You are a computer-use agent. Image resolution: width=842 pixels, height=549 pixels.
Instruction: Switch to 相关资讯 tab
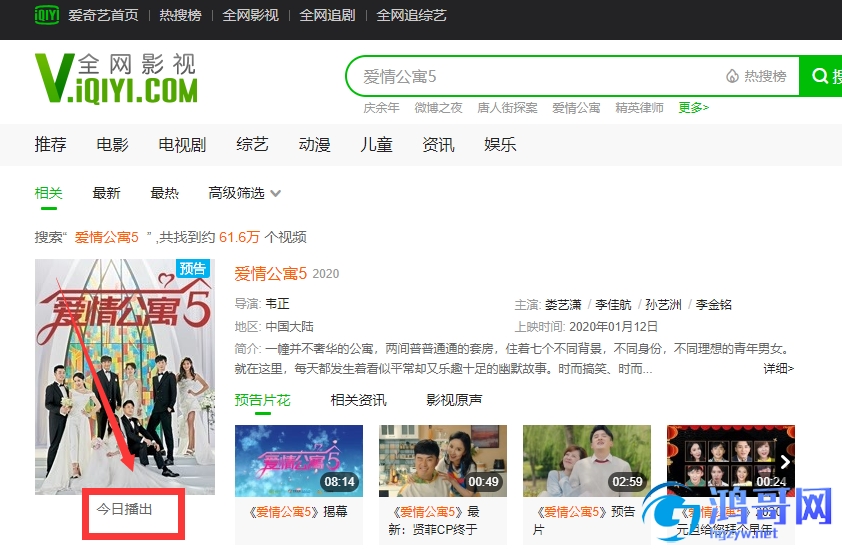358,400
